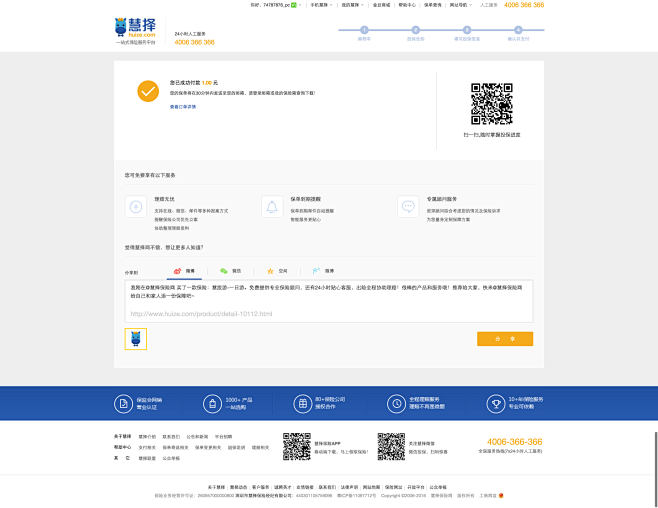The height and width of the screenshot is (508, 658).
Task: Select the Tencent Weibo share tab
Action: coord(322,271)
